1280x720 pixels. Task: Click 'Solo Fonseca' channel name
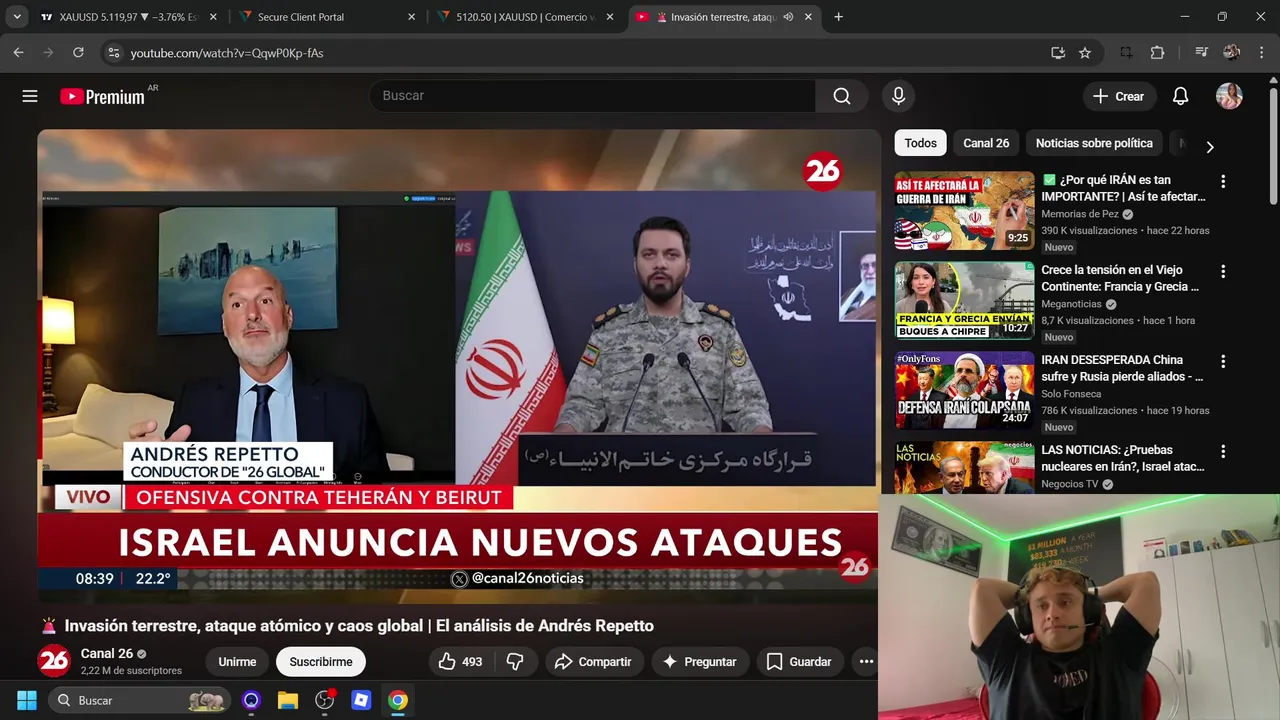[x=1071, y=394]
